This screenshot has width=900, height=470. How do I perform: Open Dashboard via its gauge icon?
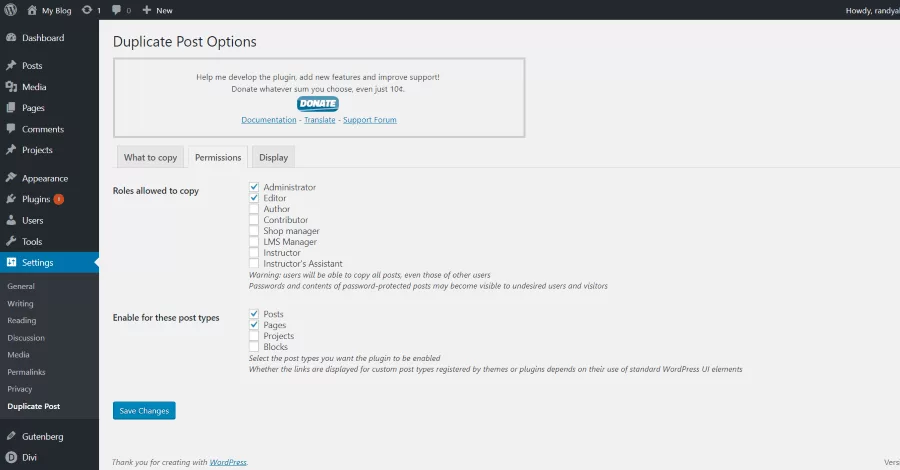coord(11,37)
